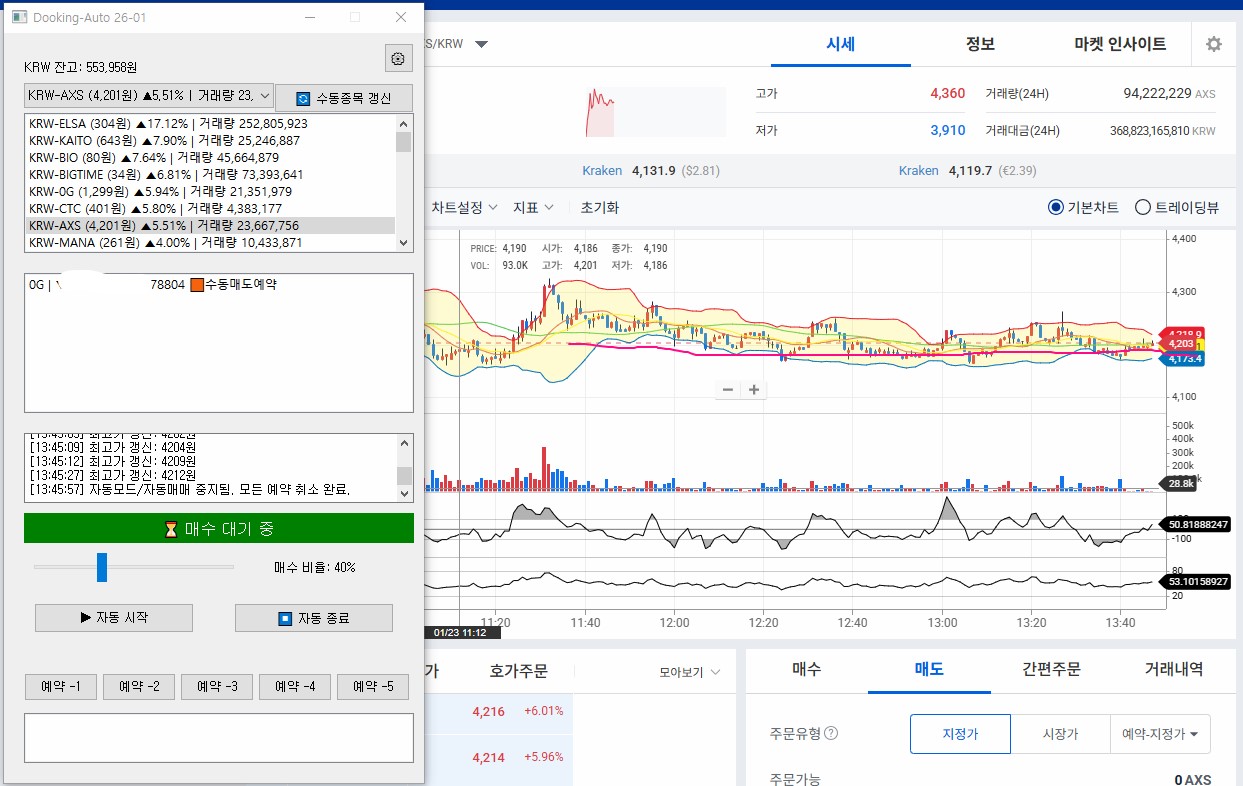Click the orange manual sell reservation icon
This screenshot has width=1243, height=786.
coord(197,285)
